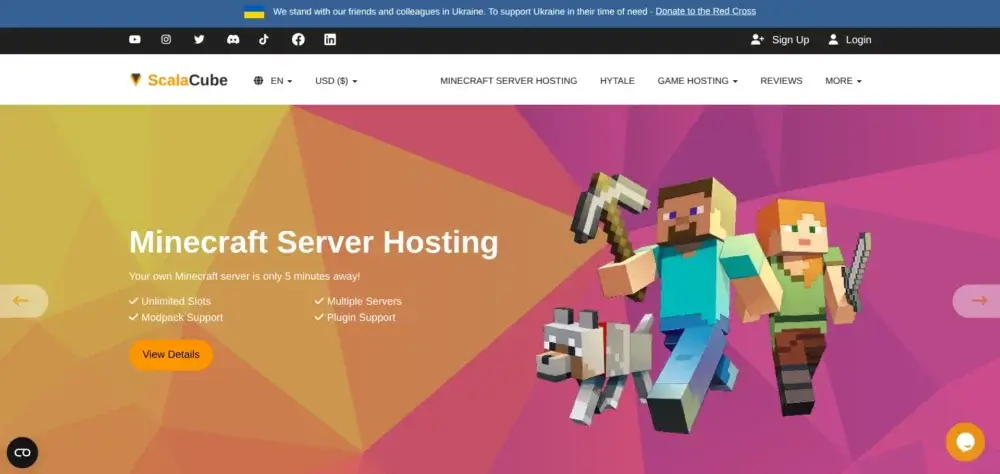Go to next slide arrow

tap(978, 300)
